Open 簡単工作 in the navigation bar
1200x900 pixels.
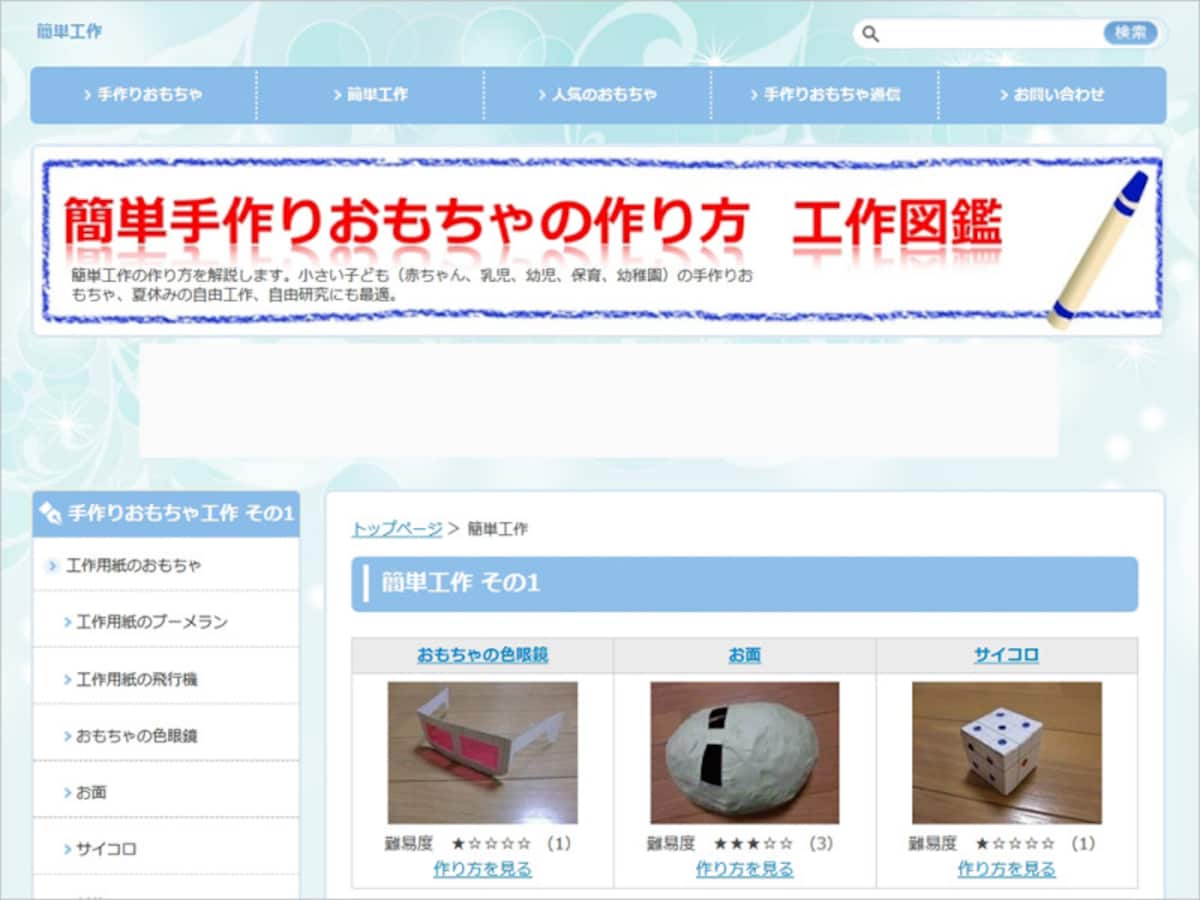tap(370, 95)
